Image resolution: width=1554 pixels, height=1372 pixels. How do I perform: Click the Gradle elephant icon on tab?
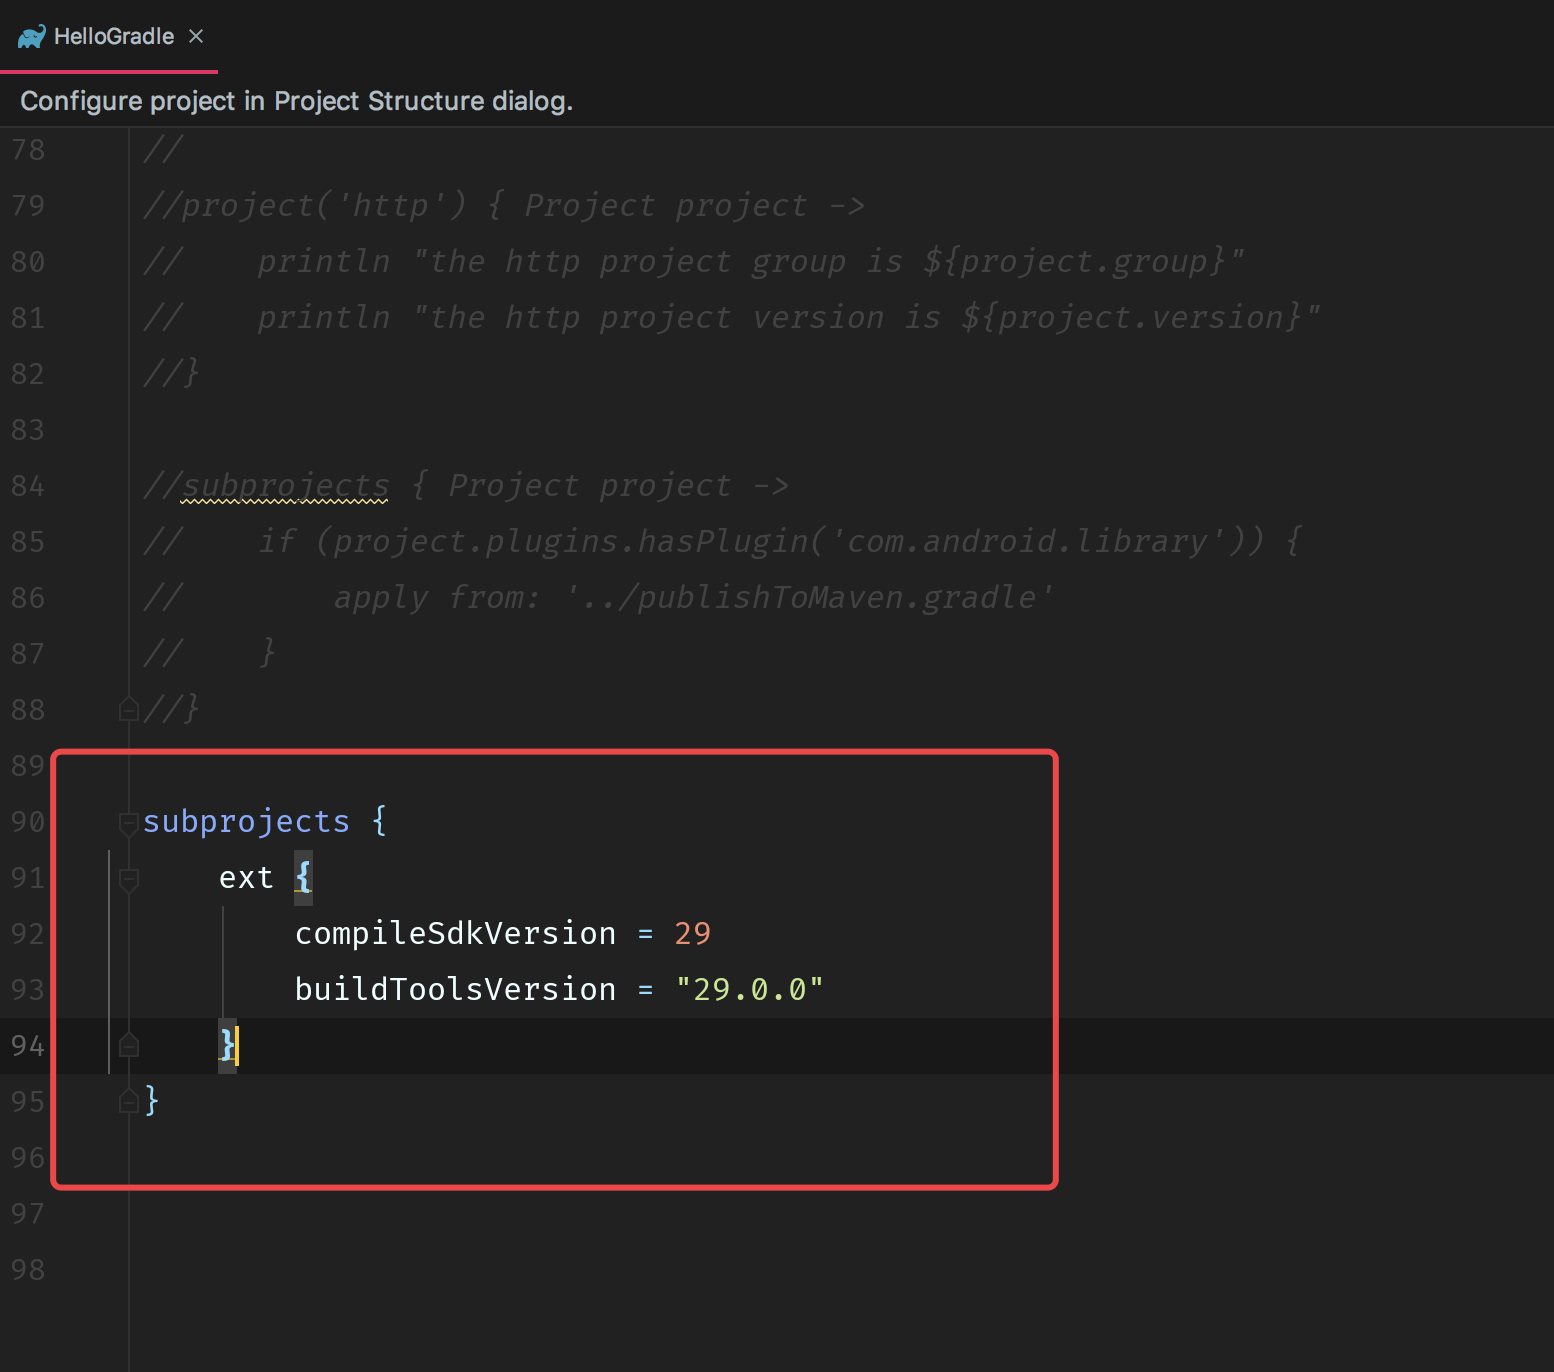pos(32,37)
